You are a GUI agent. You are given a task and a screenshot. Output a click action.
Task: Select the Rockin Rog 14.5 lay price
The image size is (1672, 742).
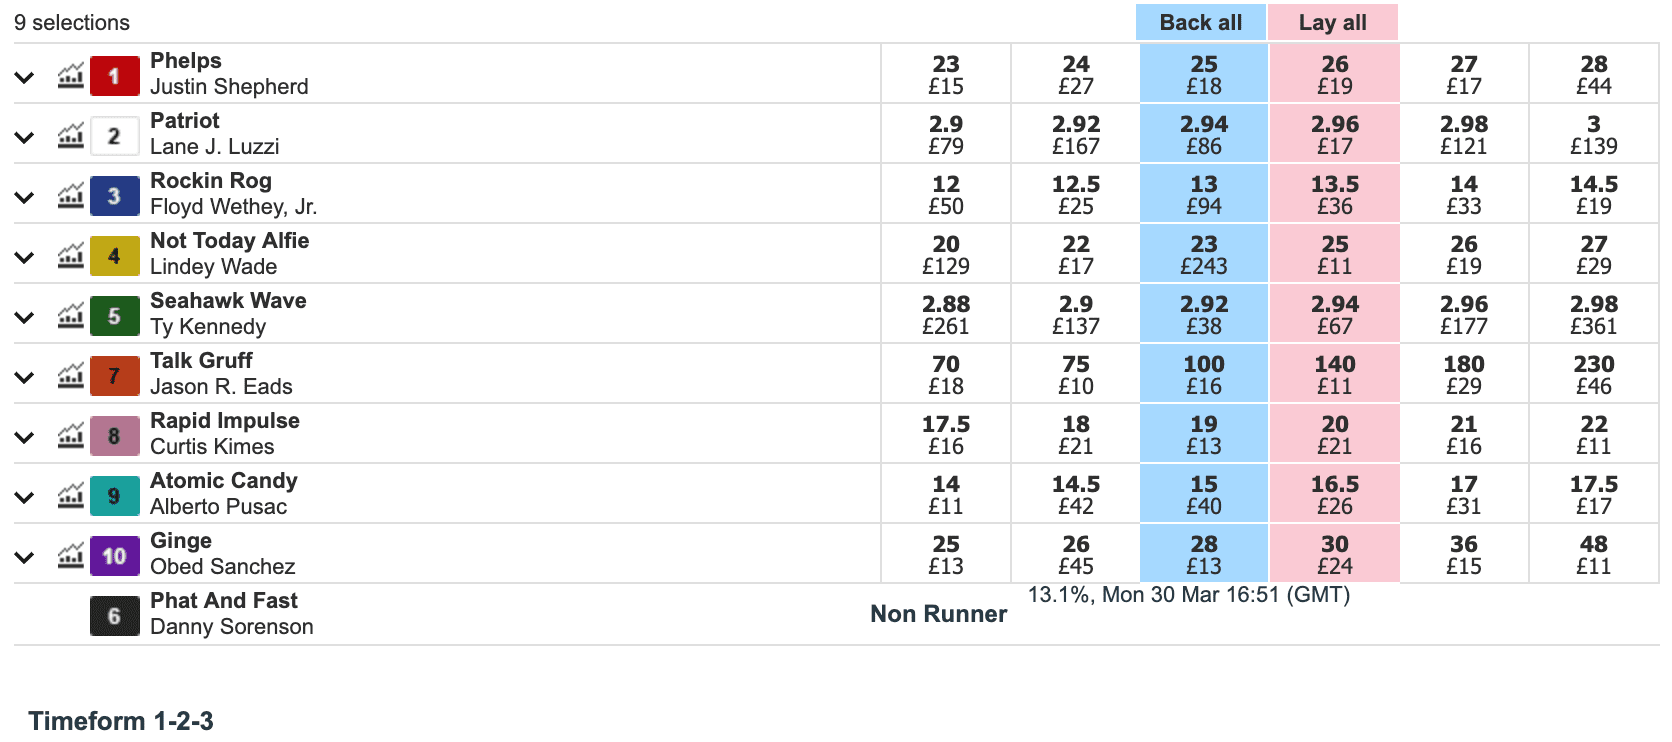(x=1594, y=194)
